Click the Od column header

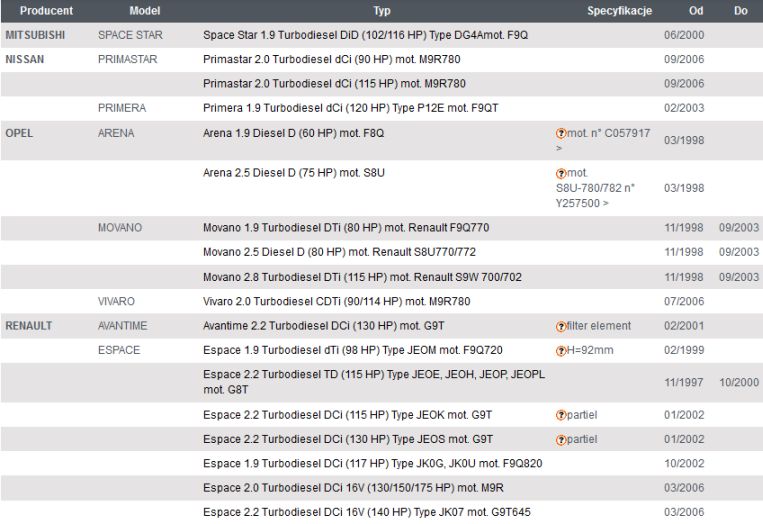[696, 11]
